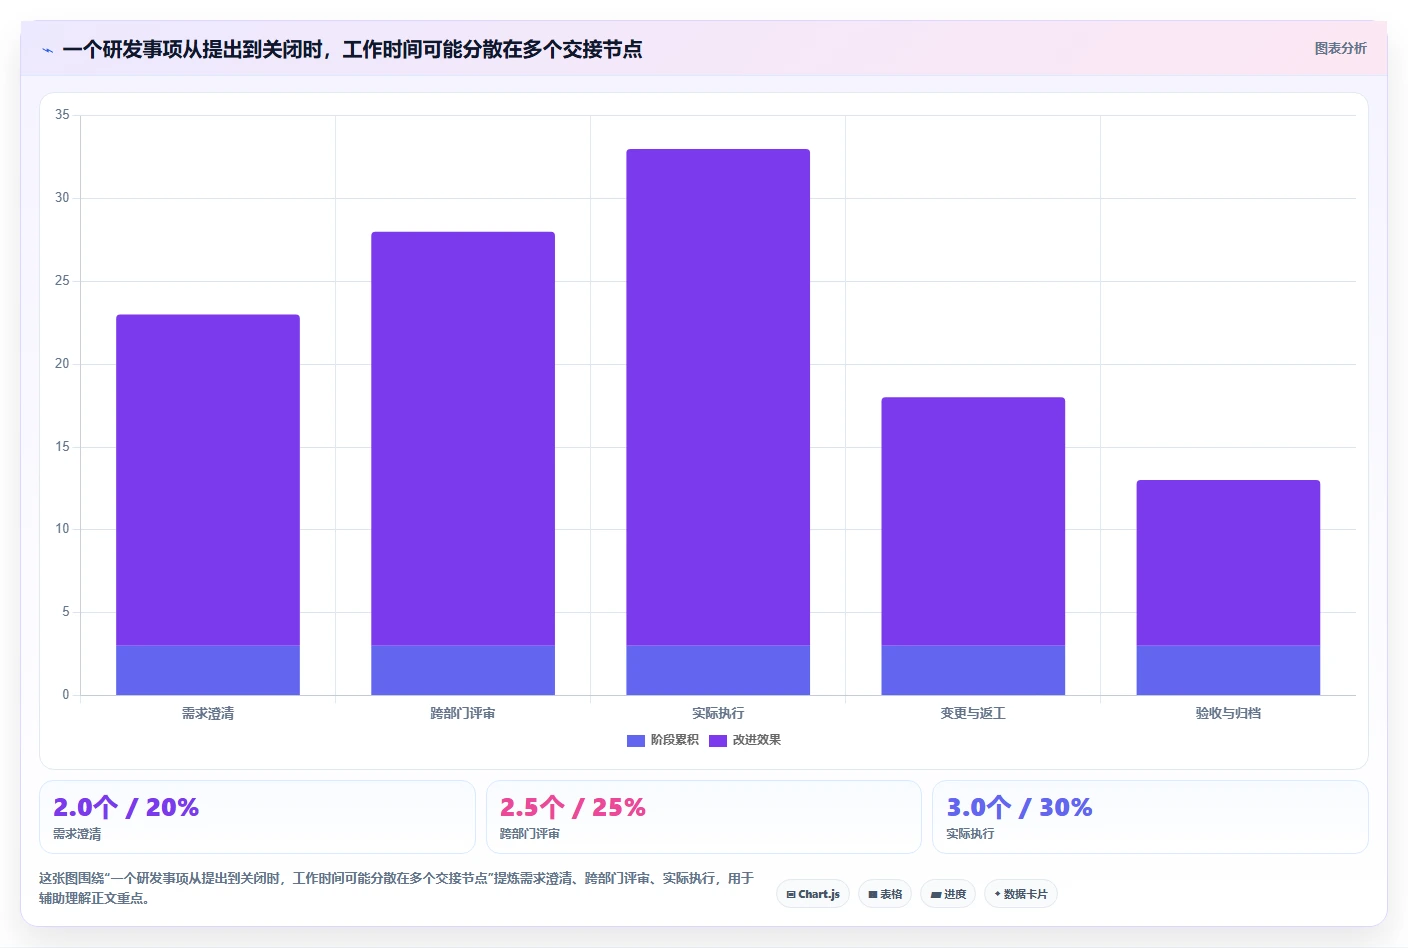Screen dimensions: 1408x948
Task: Click the 实际执行 blue base segment
Action: [718, 670]
